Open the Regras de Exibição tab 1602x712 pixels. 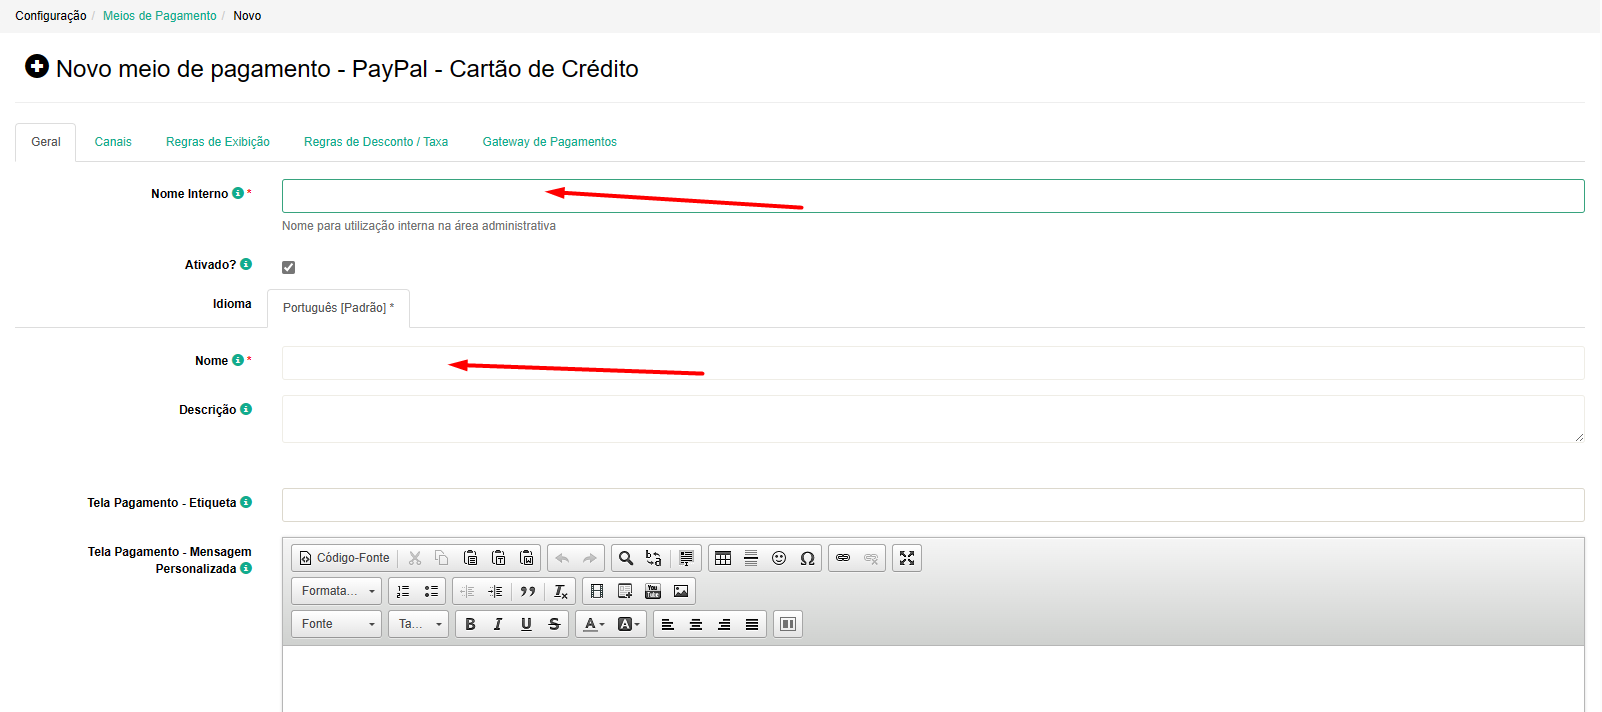point(218,142)
